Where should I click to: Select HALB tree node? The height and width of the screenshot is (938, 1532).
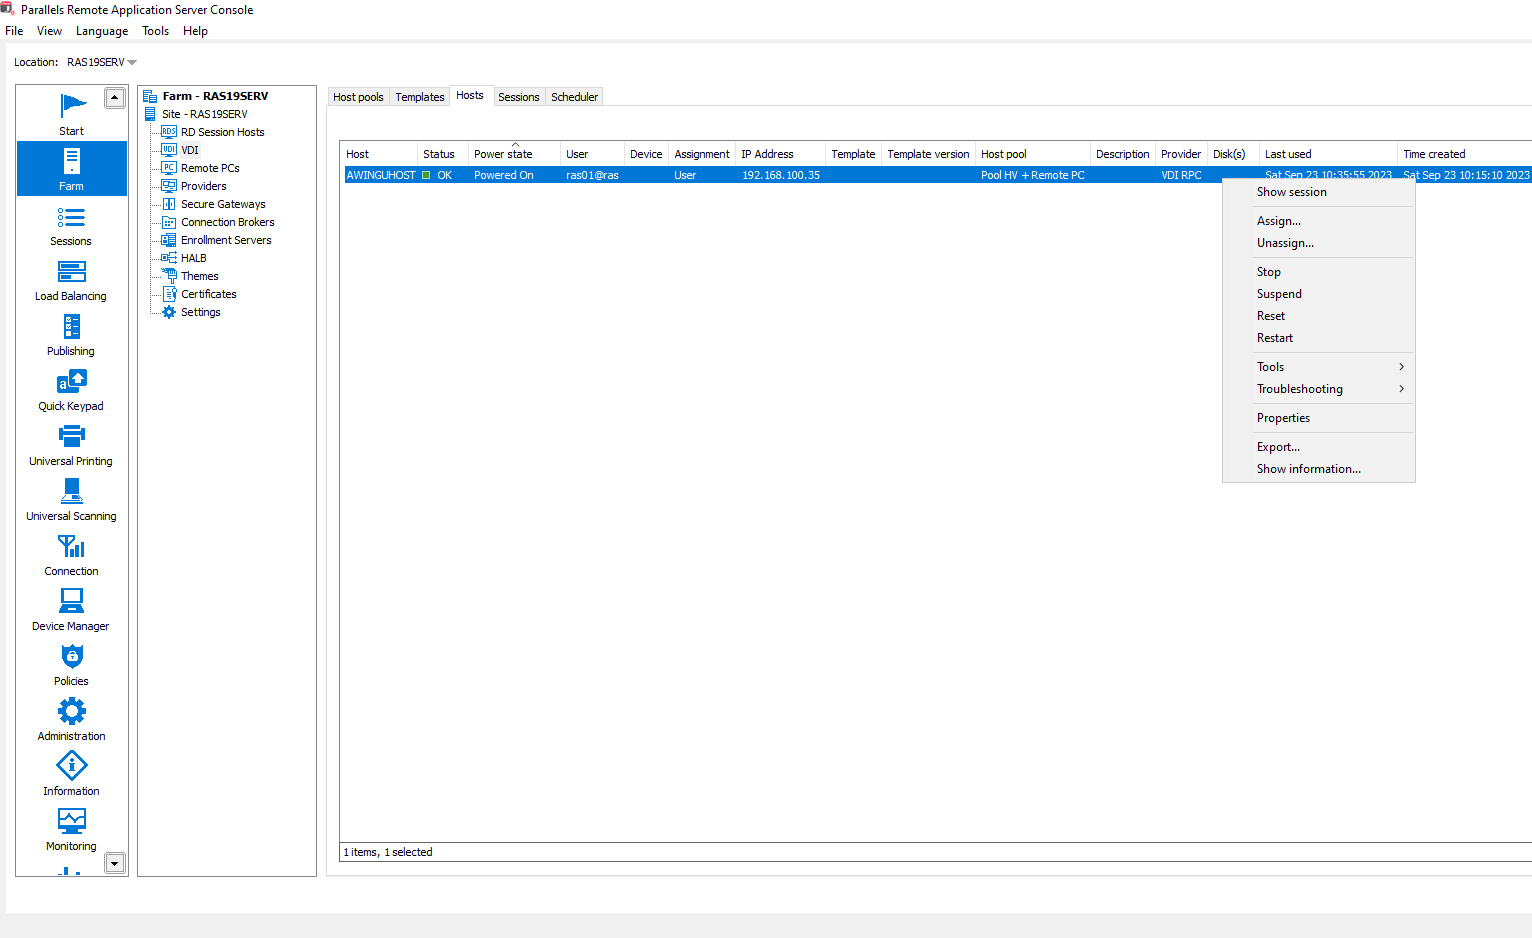[x=193, y=258]
